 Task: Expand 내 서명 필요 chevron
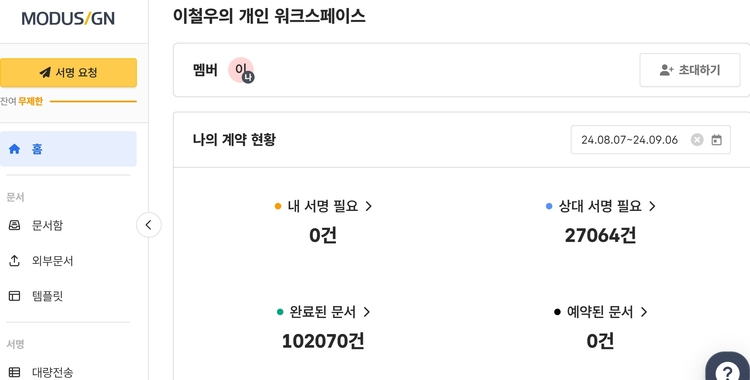[368, 206]
